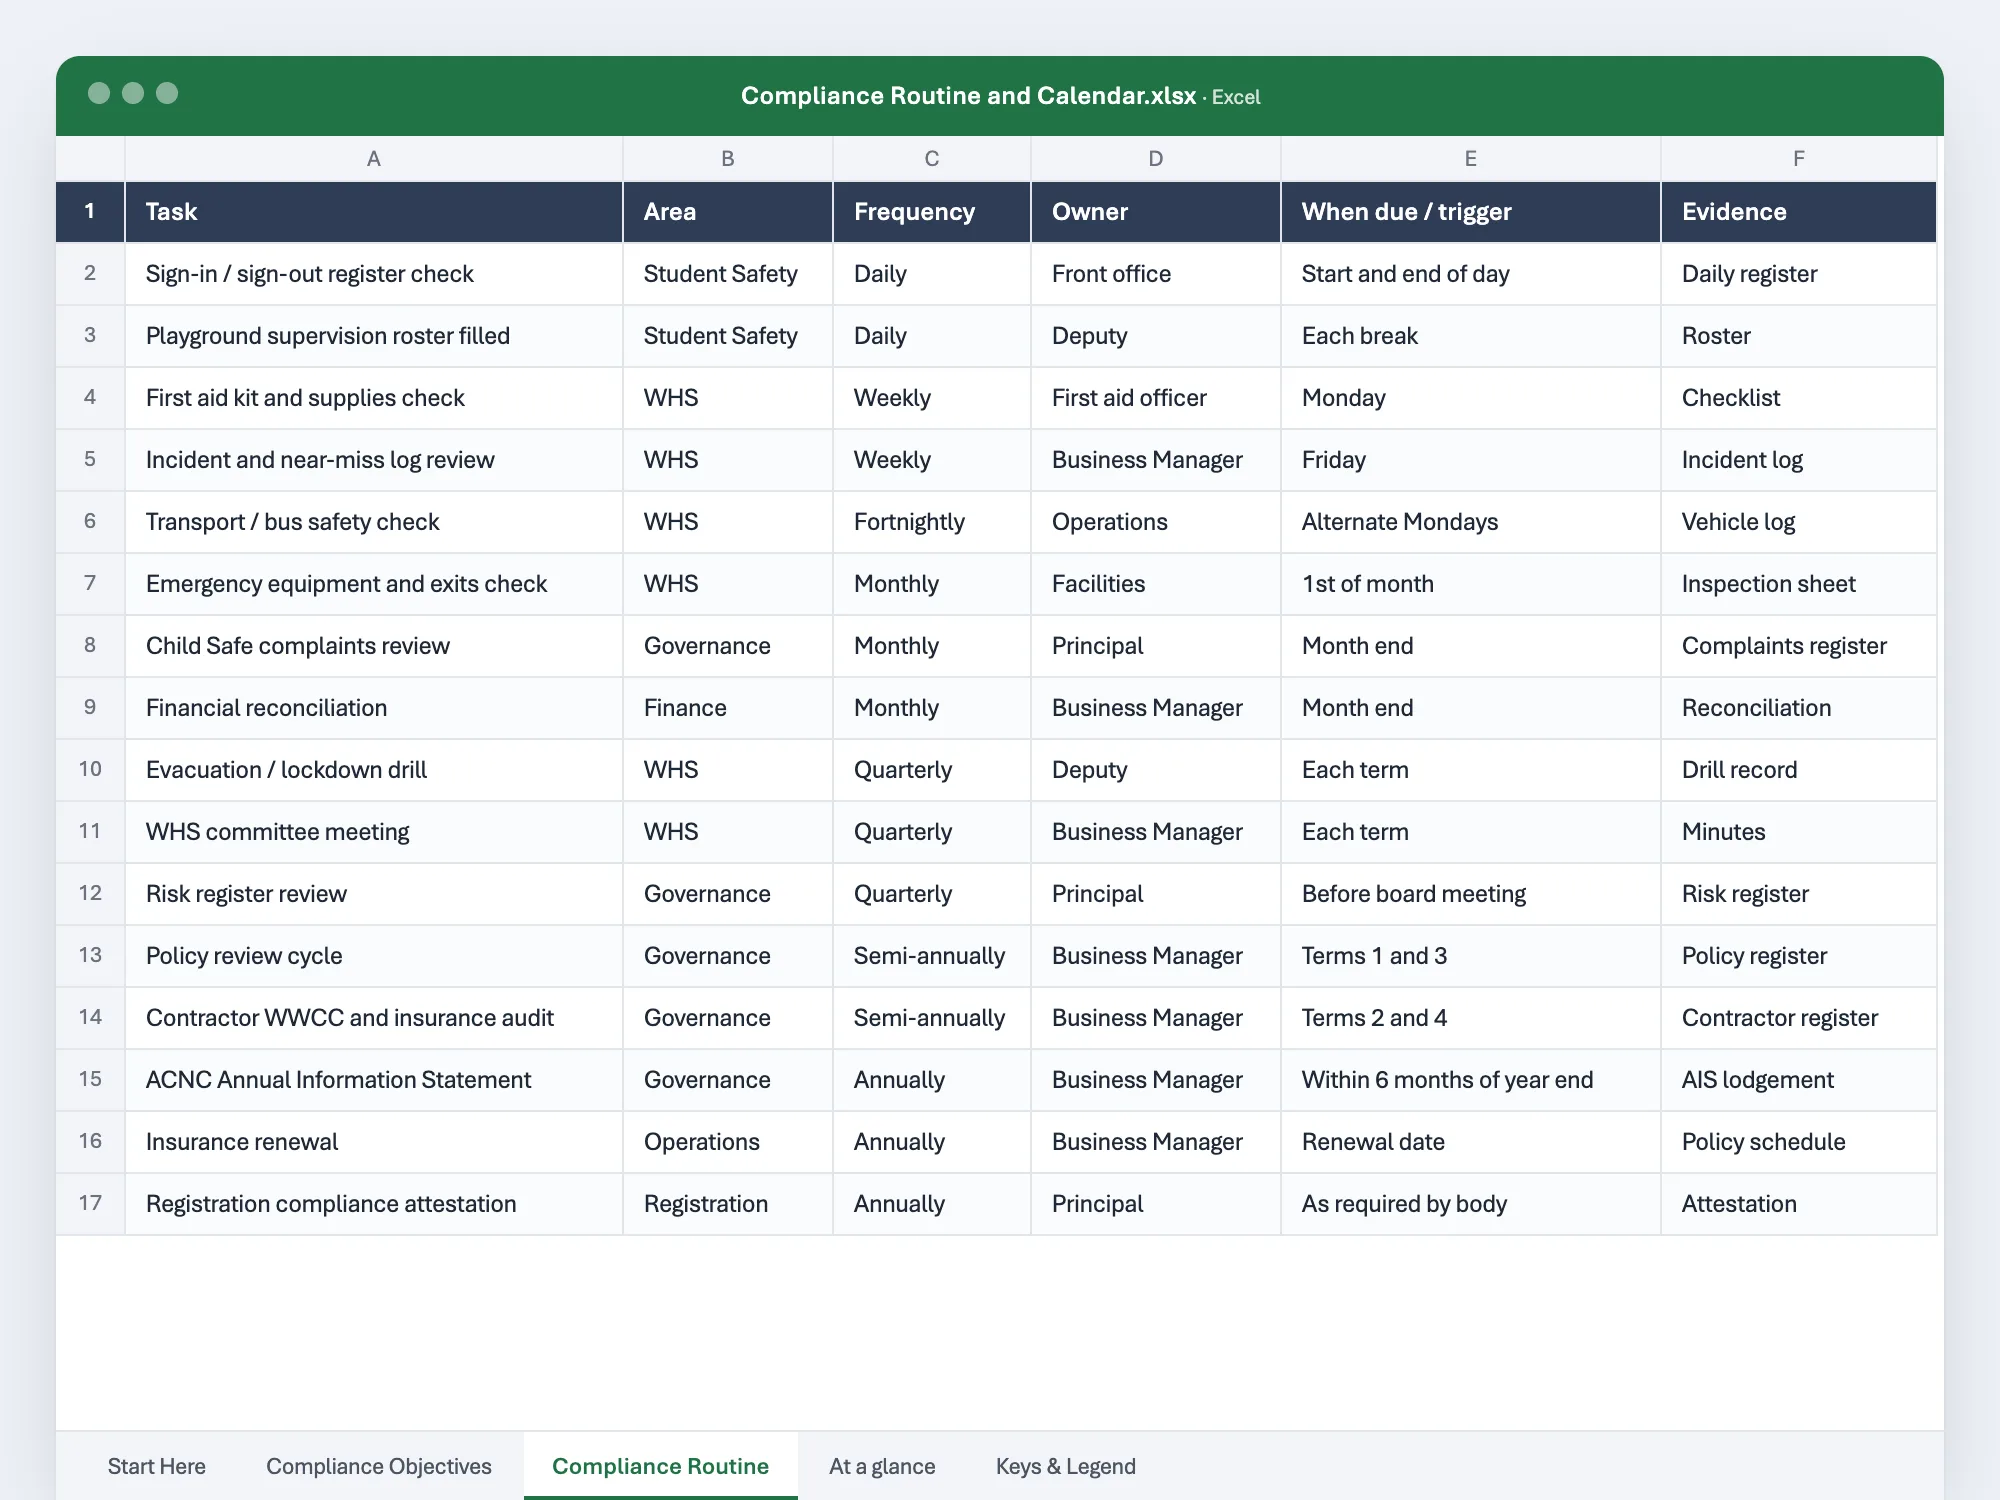2000x1500 pixels.
Task: Select cell 'Incident and near-miss log review'
Action: click(374, 460)
